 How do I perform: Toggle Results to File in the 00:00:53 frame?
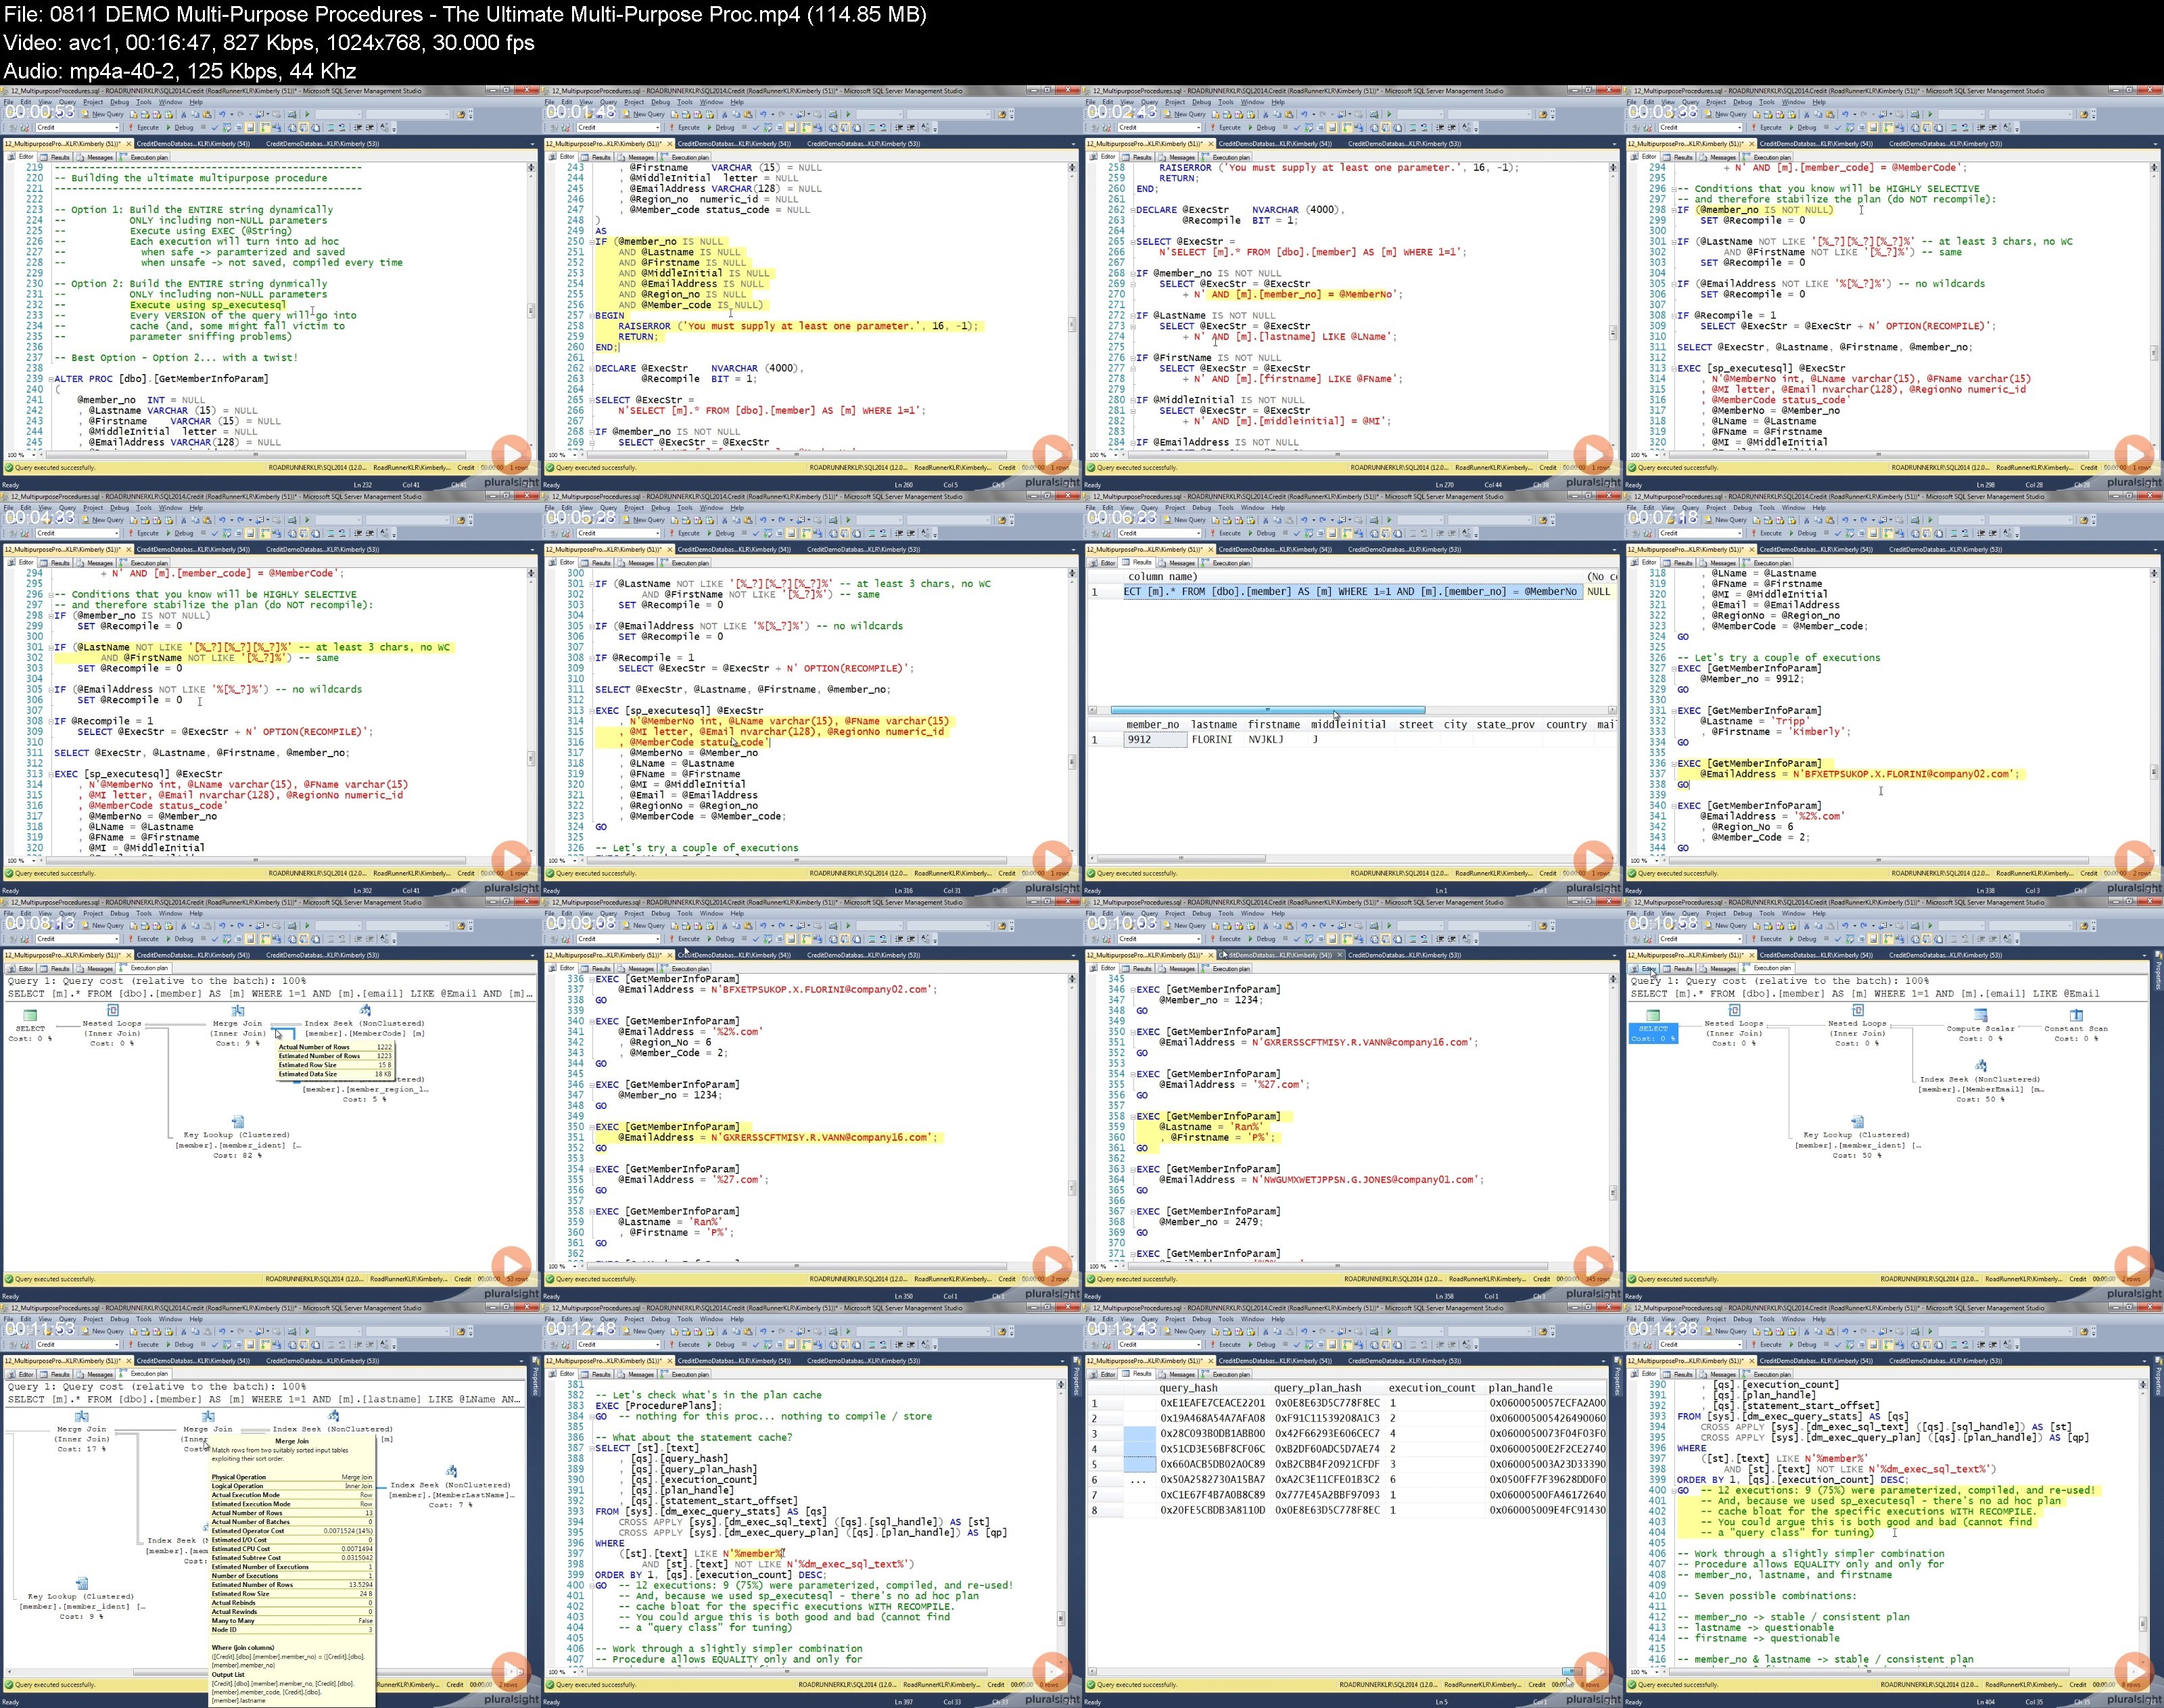315,128
